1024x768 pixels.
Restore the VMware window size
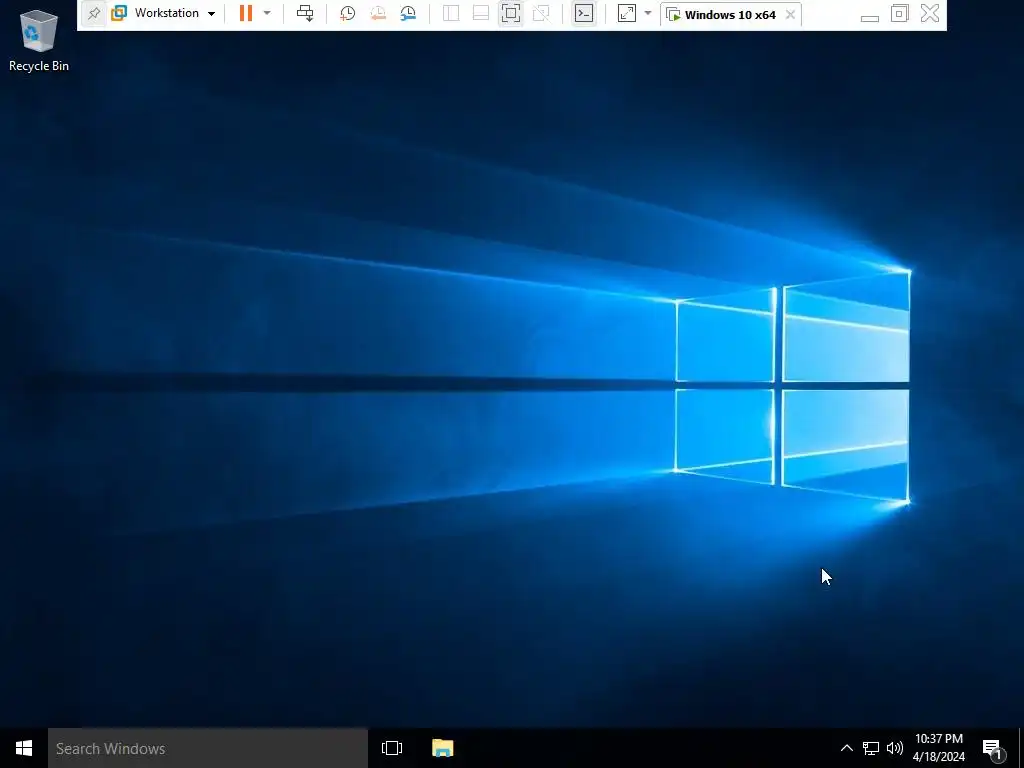(x=900, y=13)
